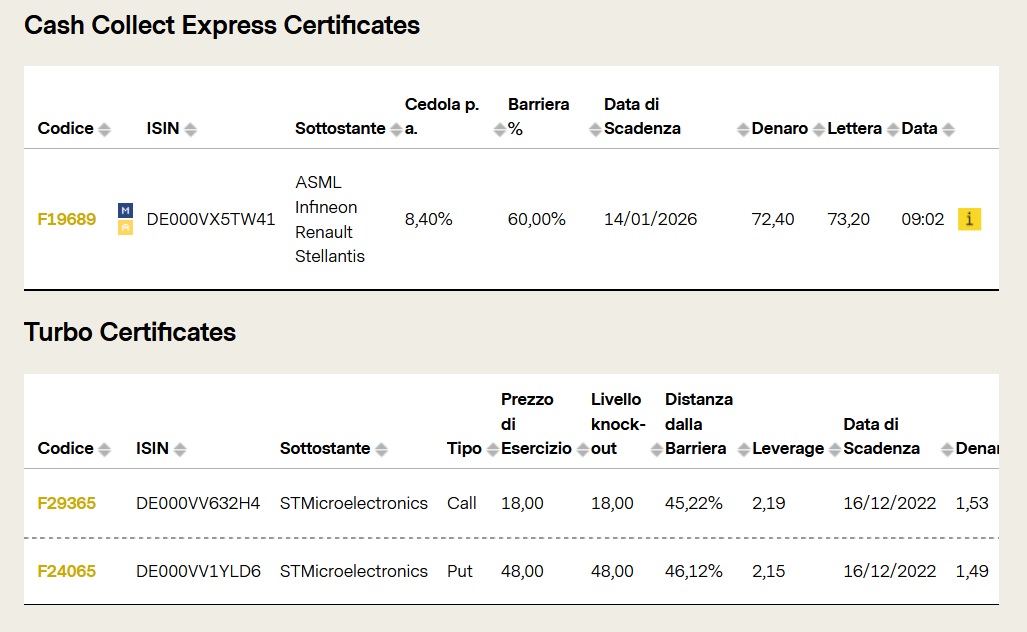
Task: Click STMicroelectronics in the F29365 row
Action: pyautogui.click(x=354, y=503)
